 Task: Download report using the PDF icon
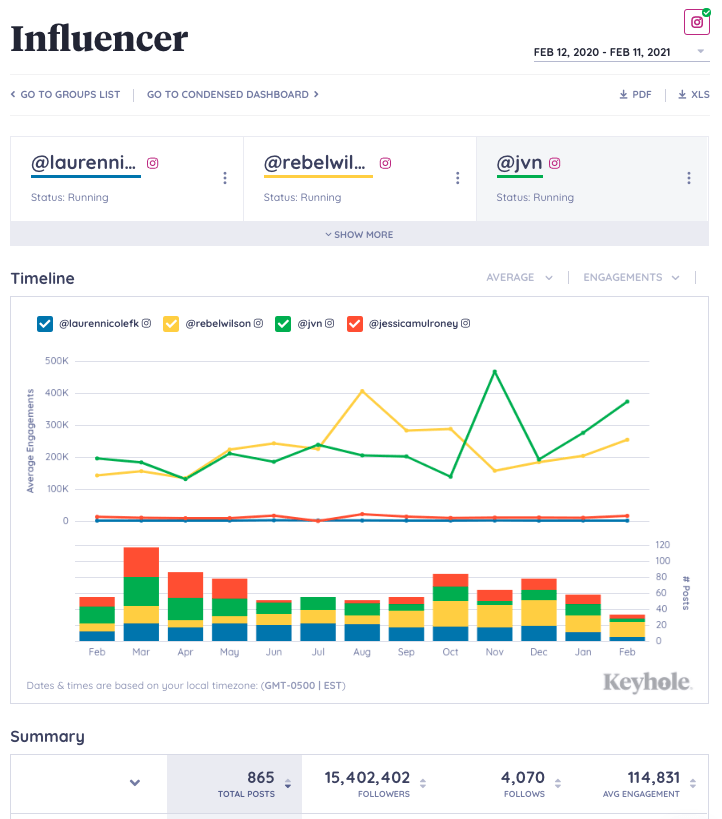pyautogui.click(x=635, y=95)
